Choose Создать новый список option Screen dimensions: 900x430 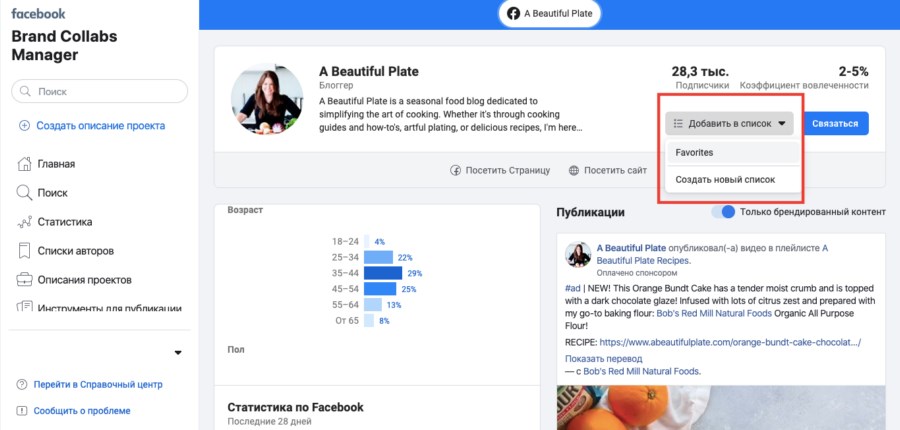(x=725, y=180)
